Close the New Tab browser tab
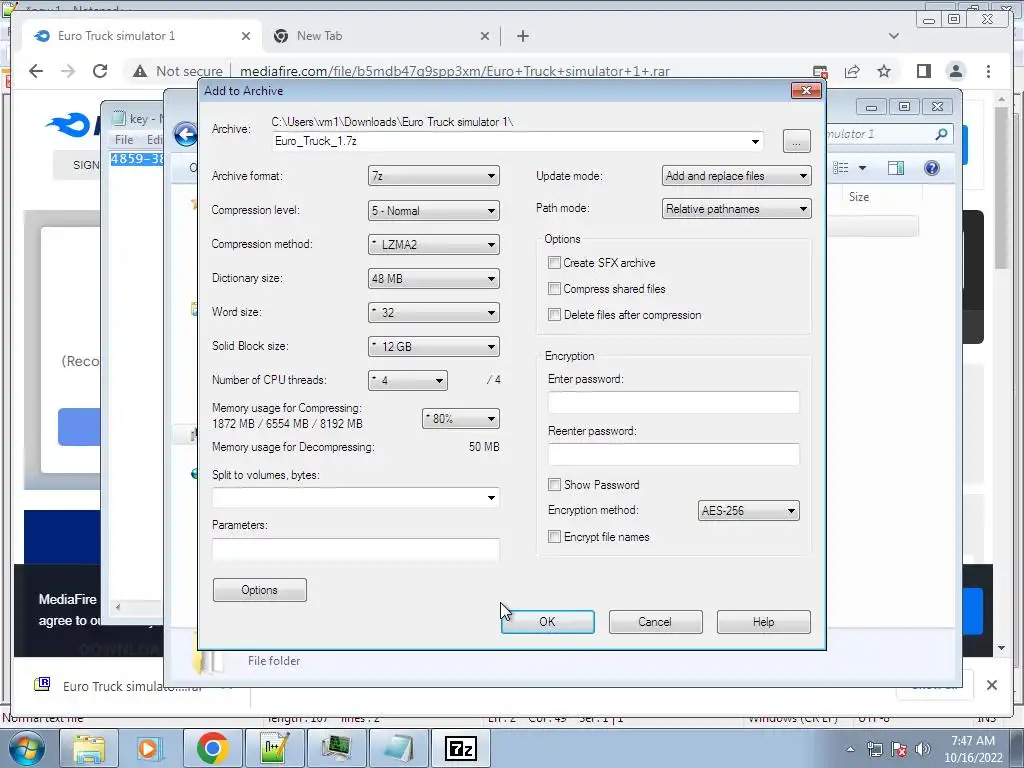This screenshot has height=768, width=1024. click(x=485, y=36)
